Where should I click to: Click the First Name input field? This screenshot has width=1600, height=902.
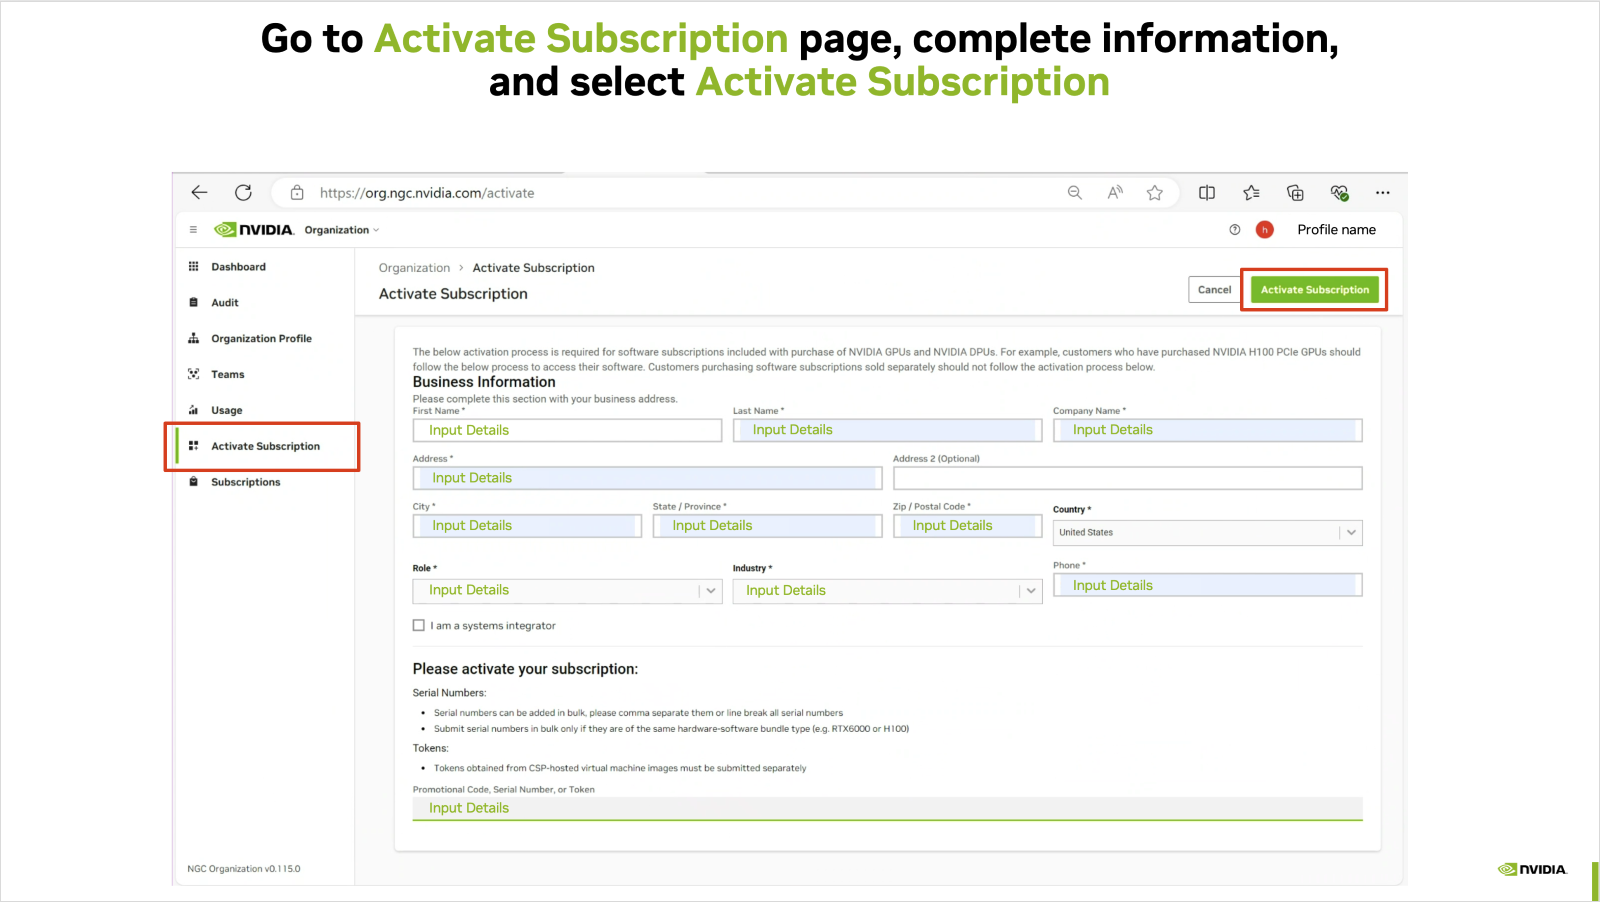click(567, 430)
